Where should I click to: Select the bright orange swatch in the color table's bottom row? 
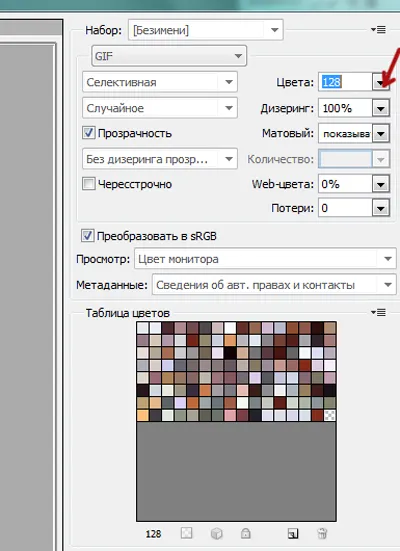[x=142, y=415]
